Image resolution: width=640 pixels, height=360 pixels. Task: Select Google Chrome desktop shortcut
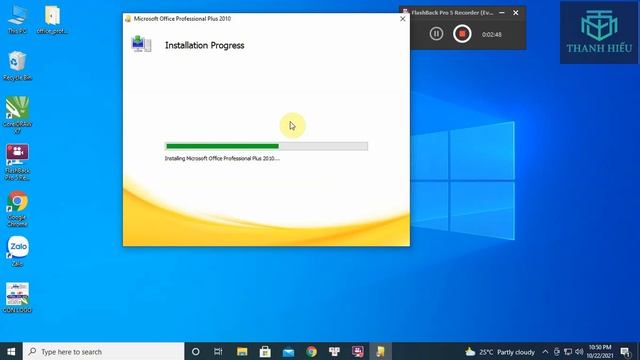coord(17,209)
